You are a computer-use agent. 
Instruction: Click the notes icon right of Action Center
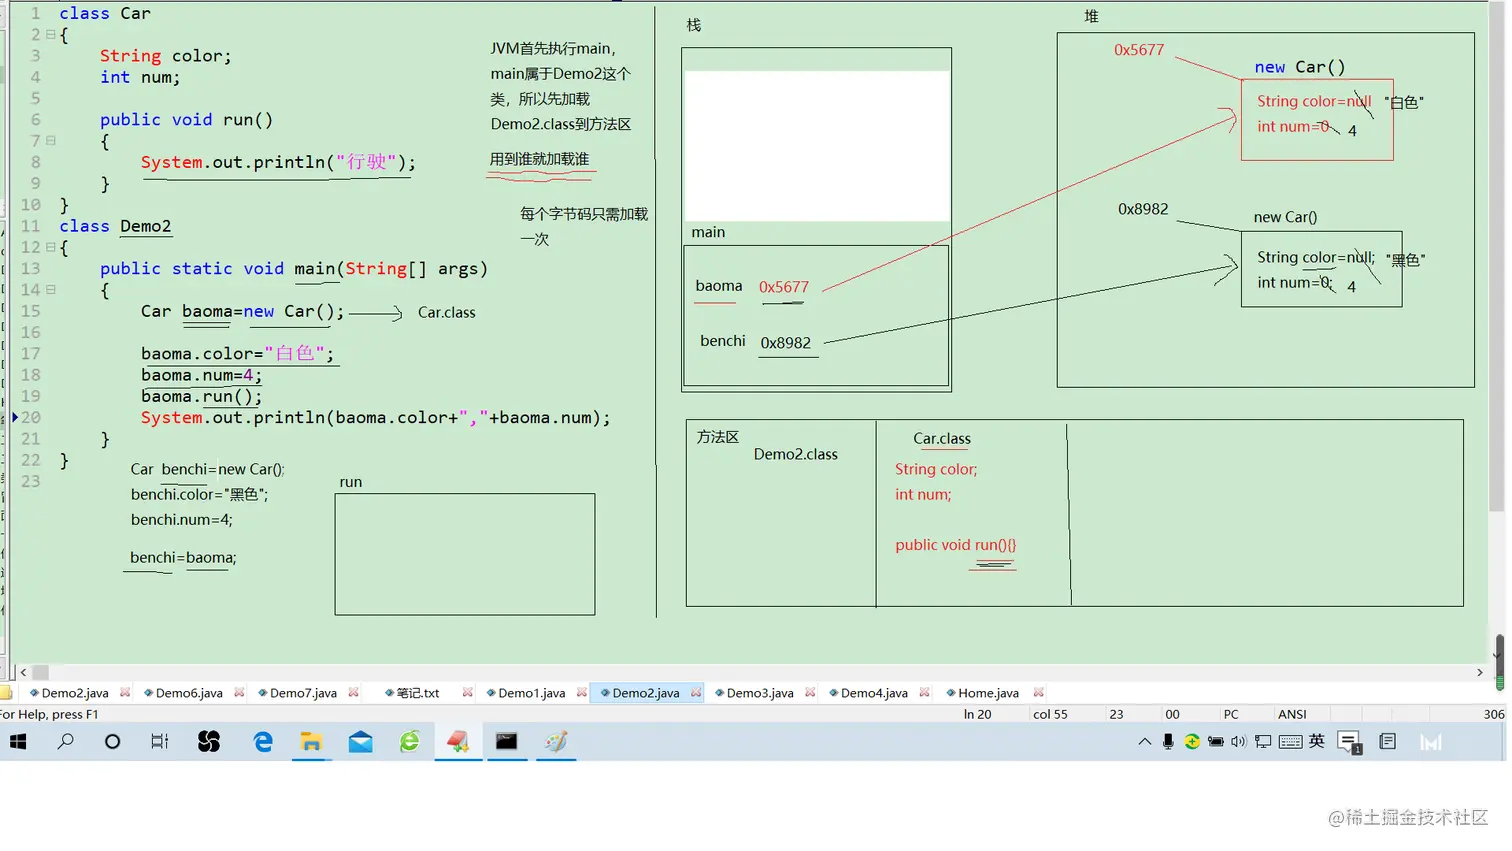click(x=1388, y=742)
